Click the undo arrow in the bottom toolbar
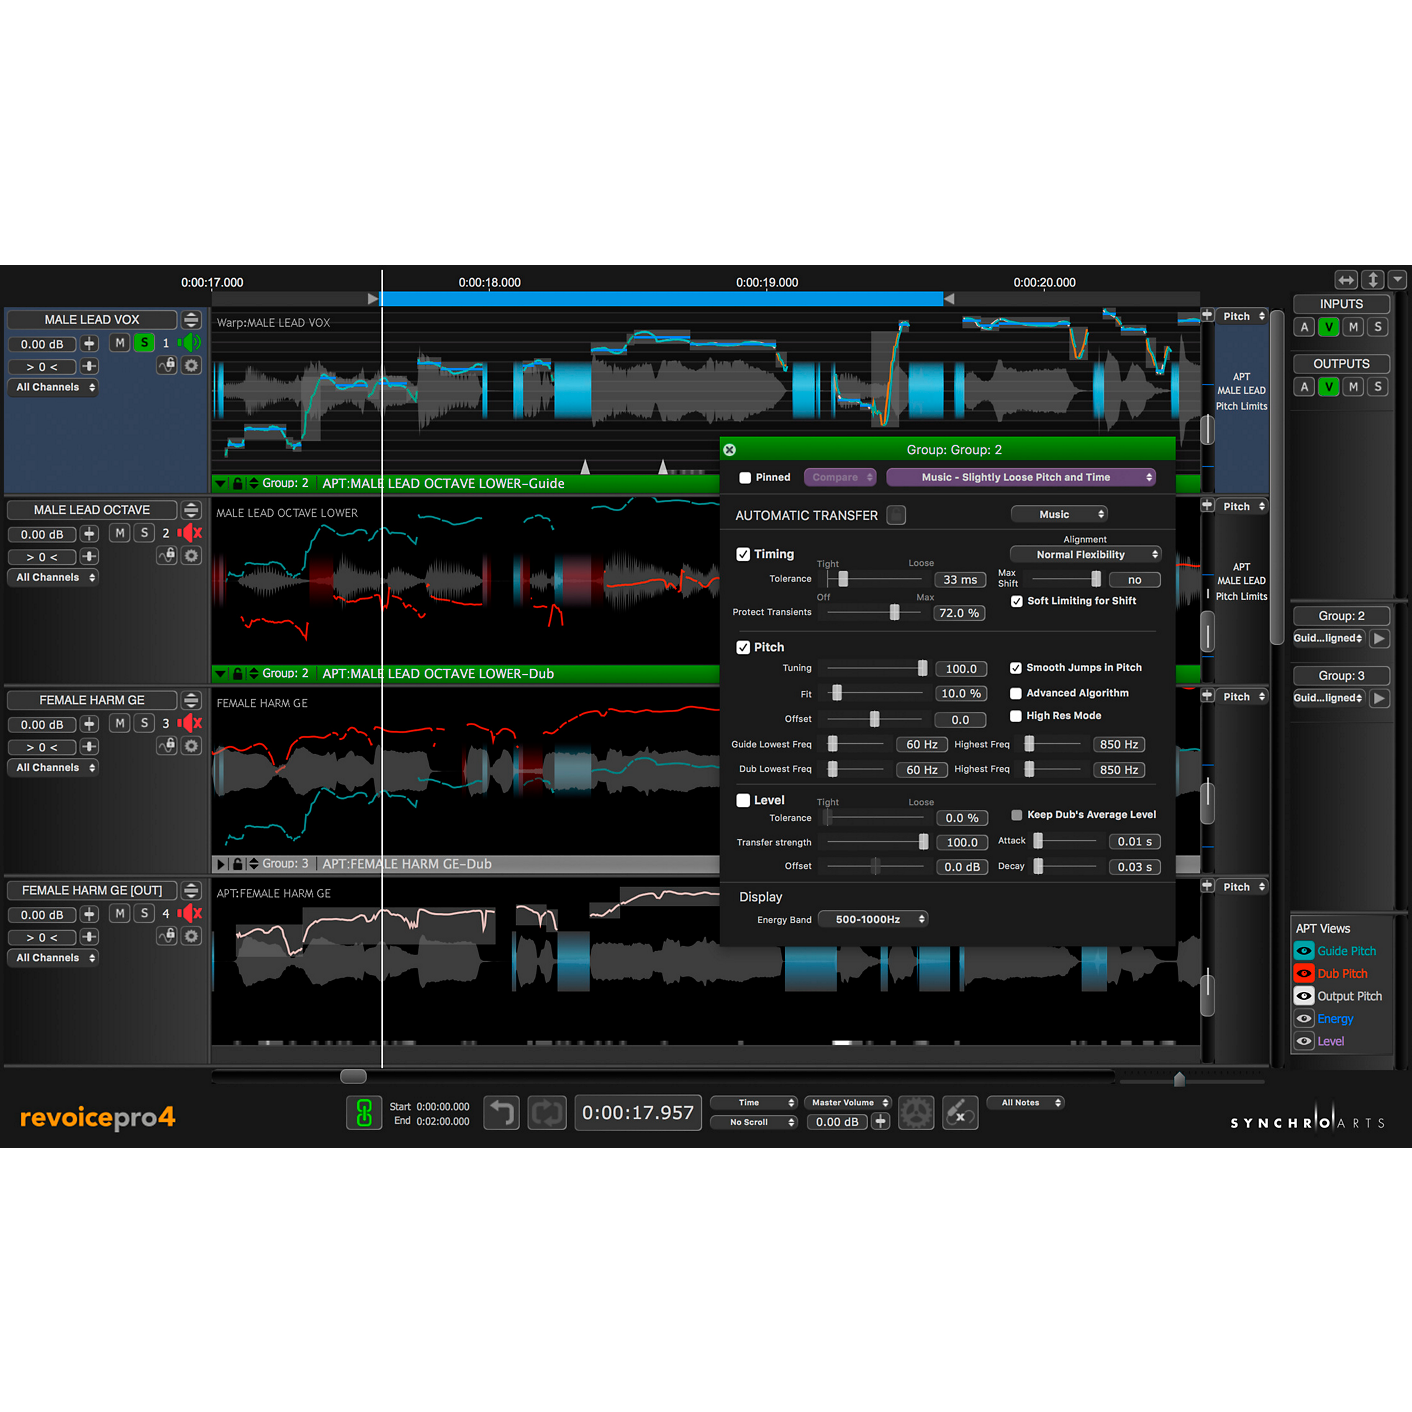 (x=501, y=1112)
